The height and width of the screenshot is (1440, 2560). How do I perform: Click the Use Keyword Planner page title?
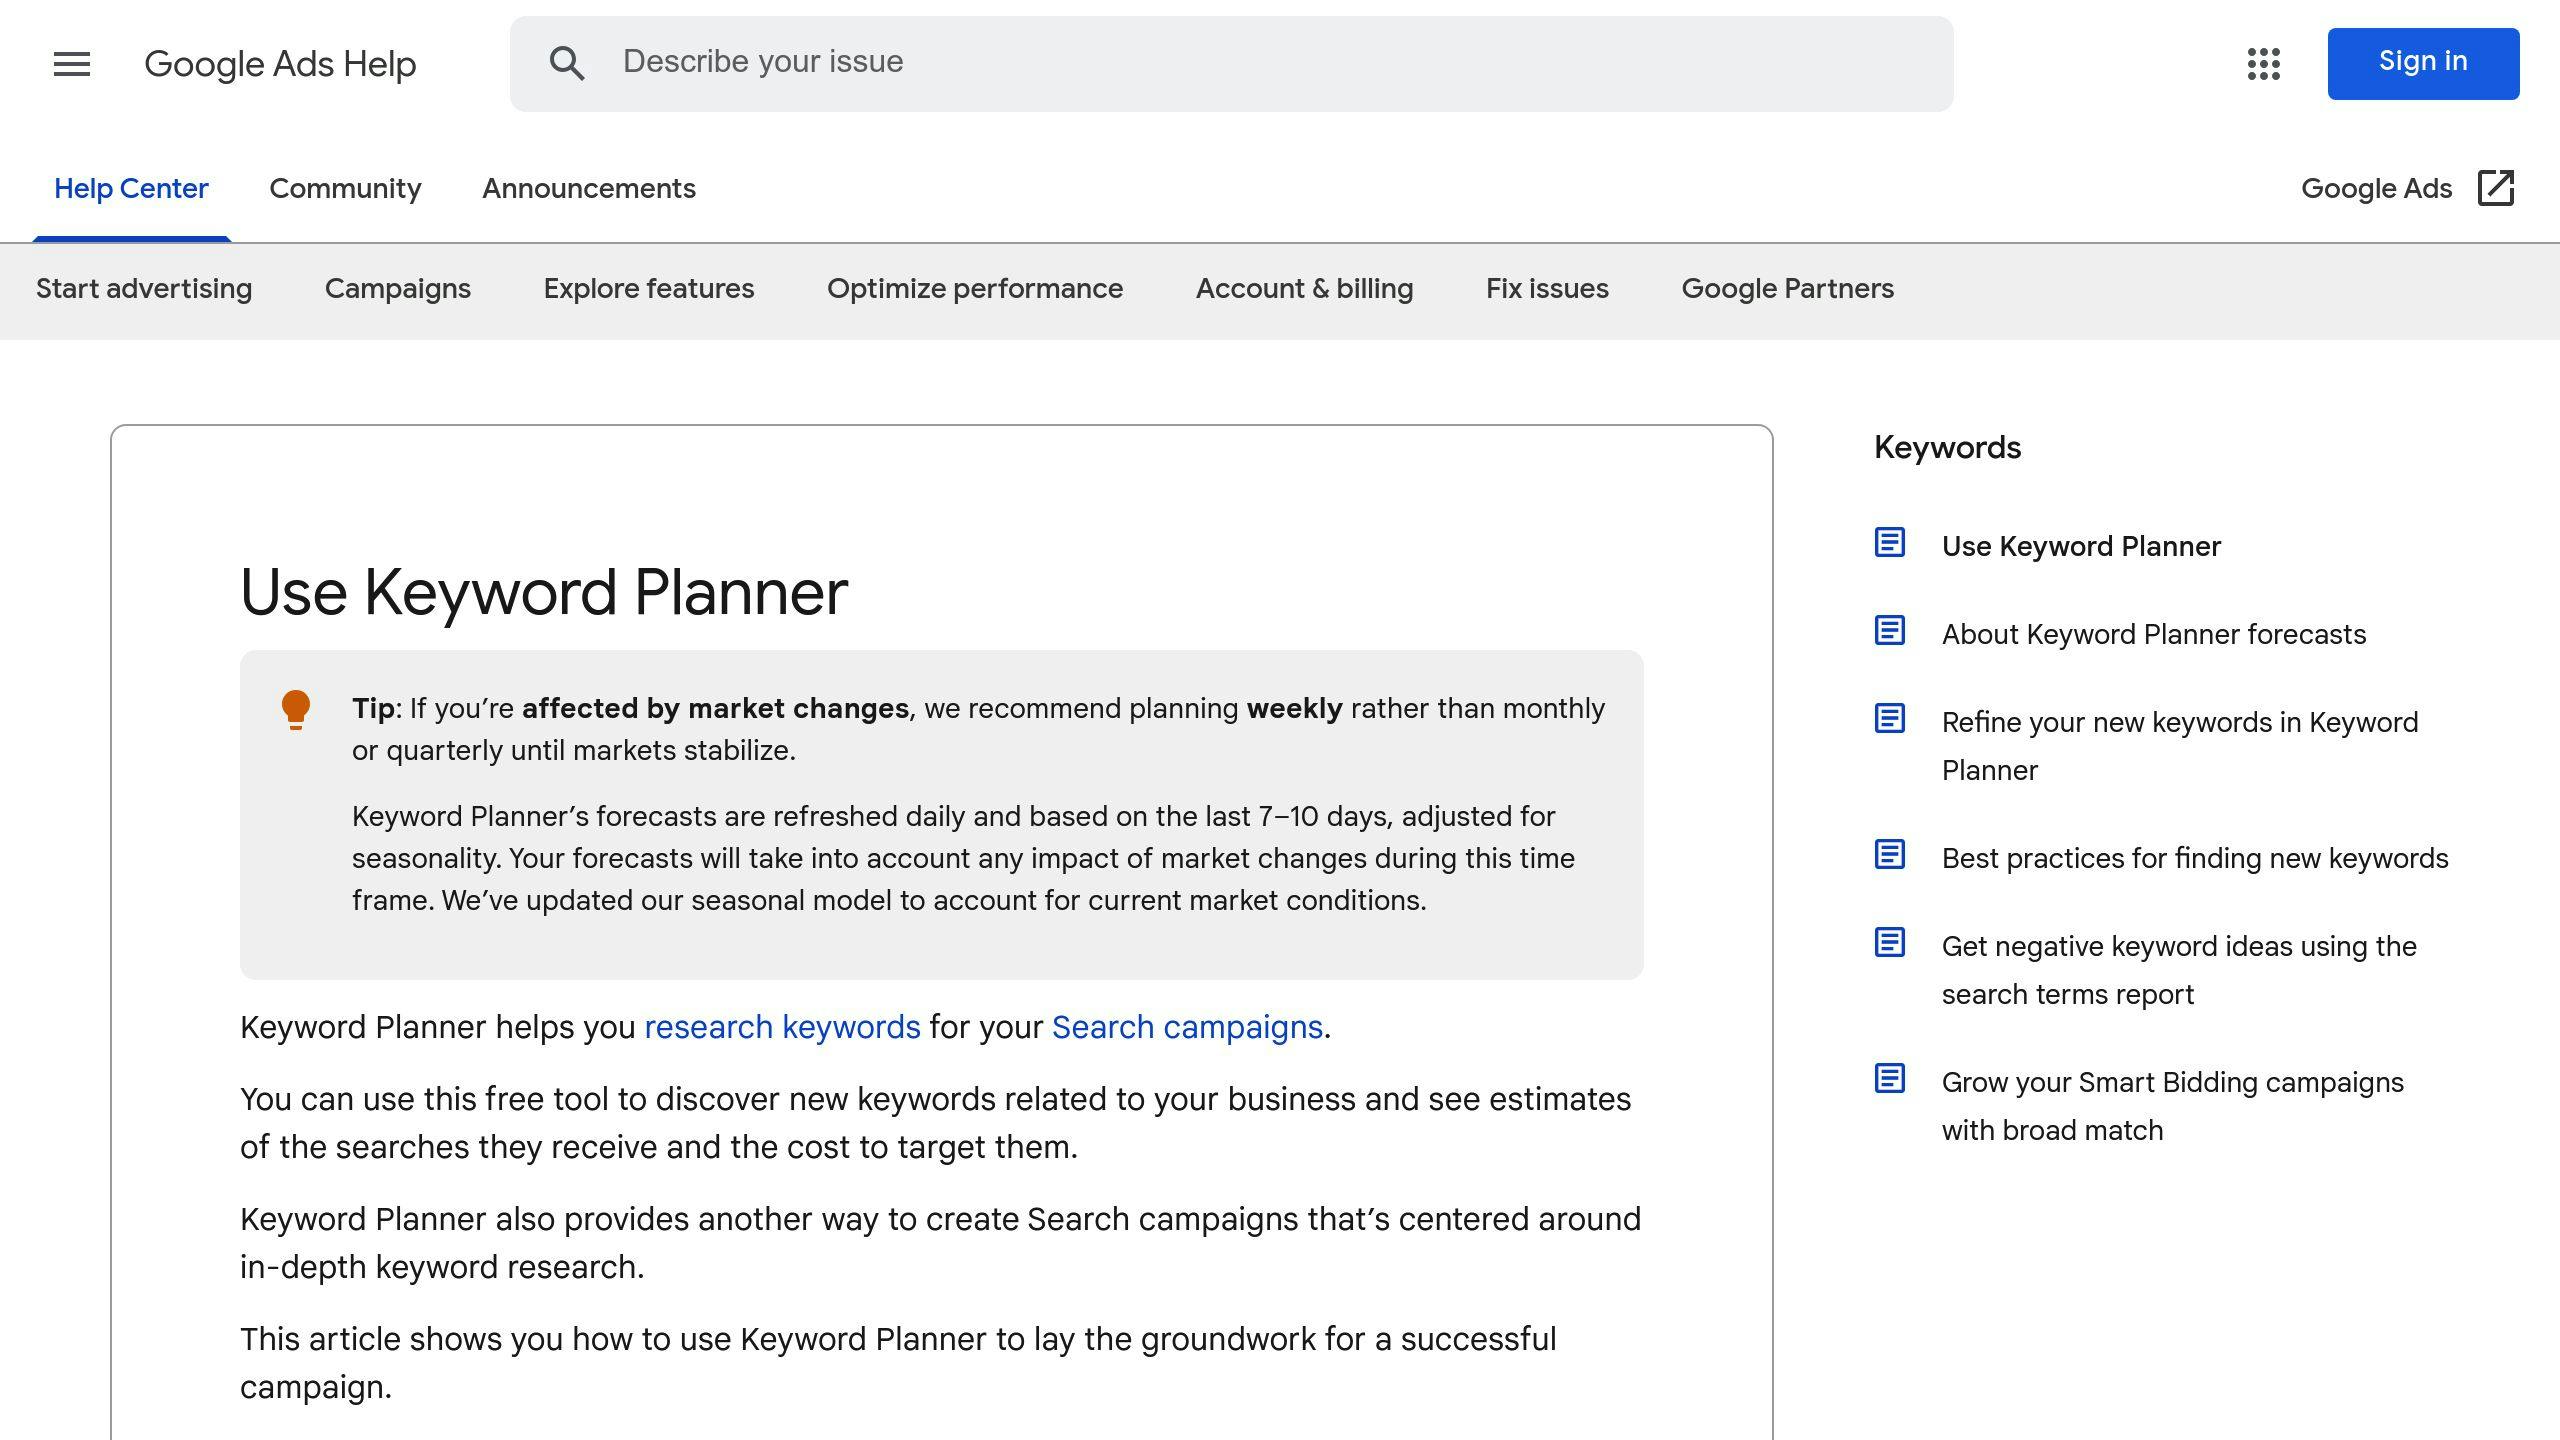[544, 592]
